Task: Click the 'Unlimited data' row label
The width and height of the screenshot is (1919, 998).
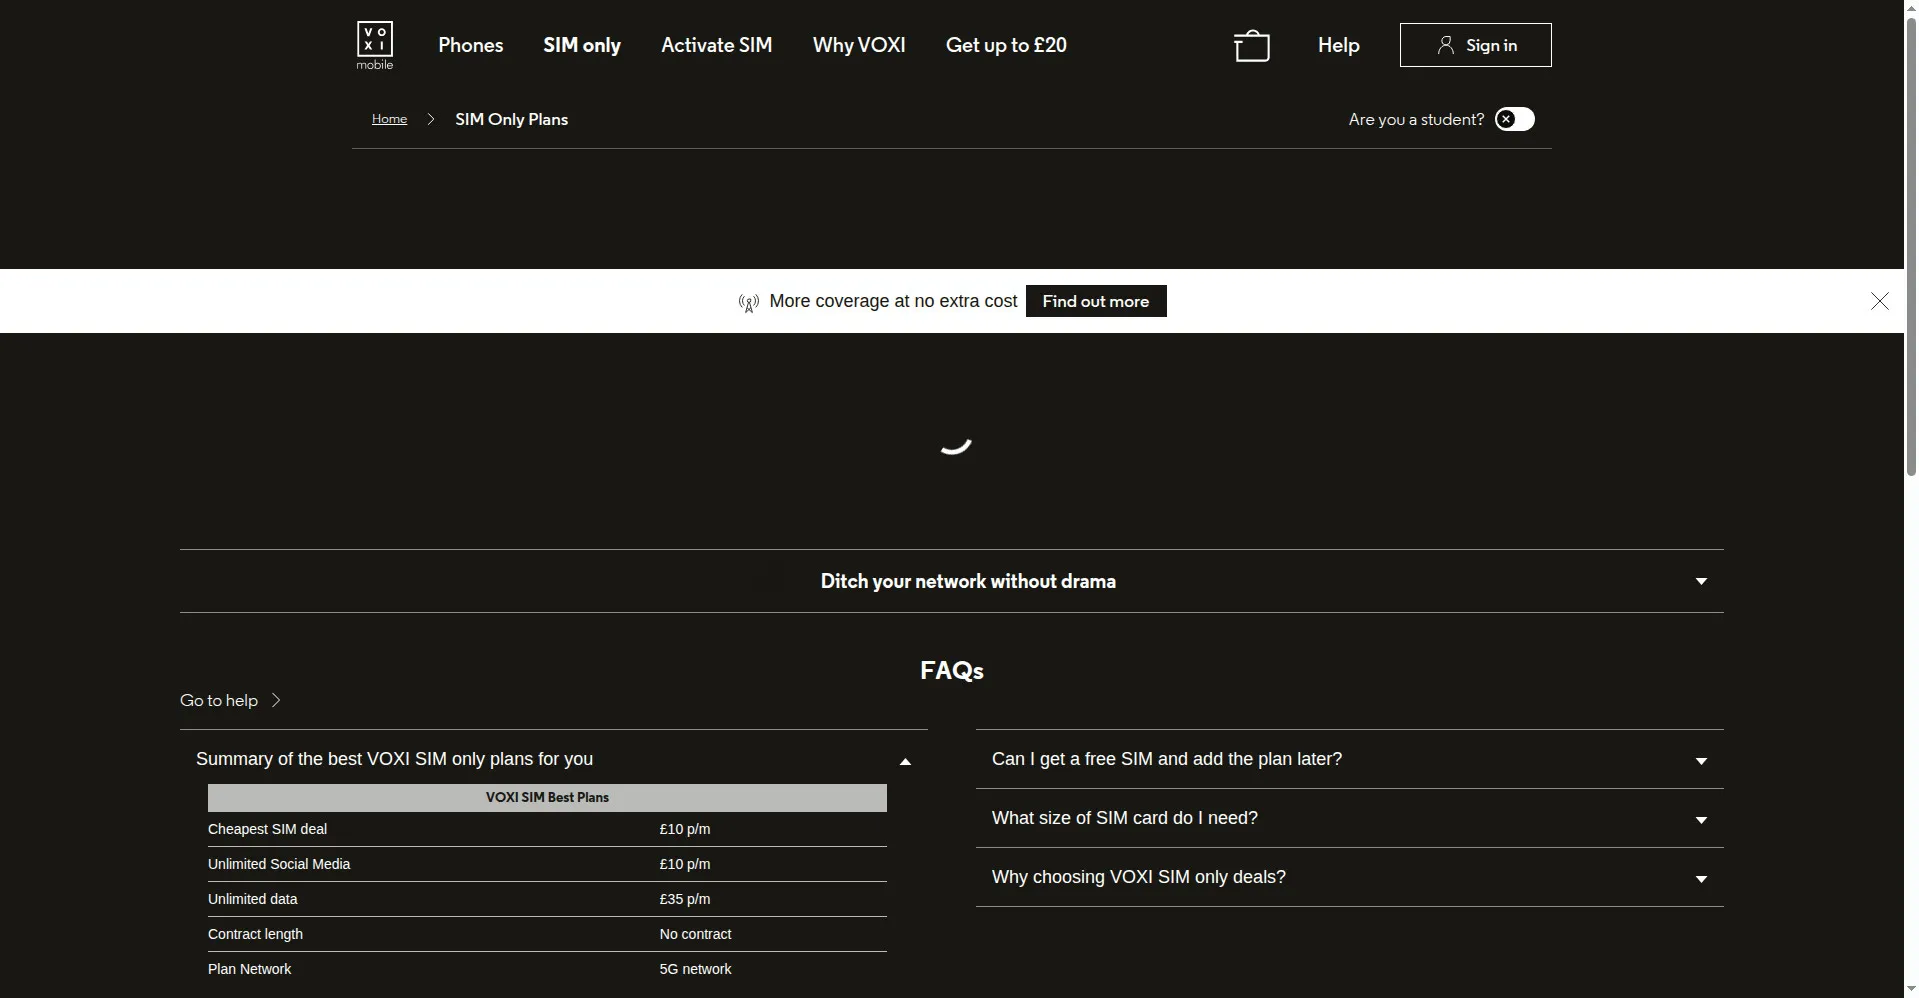Action: click(252, 899)
